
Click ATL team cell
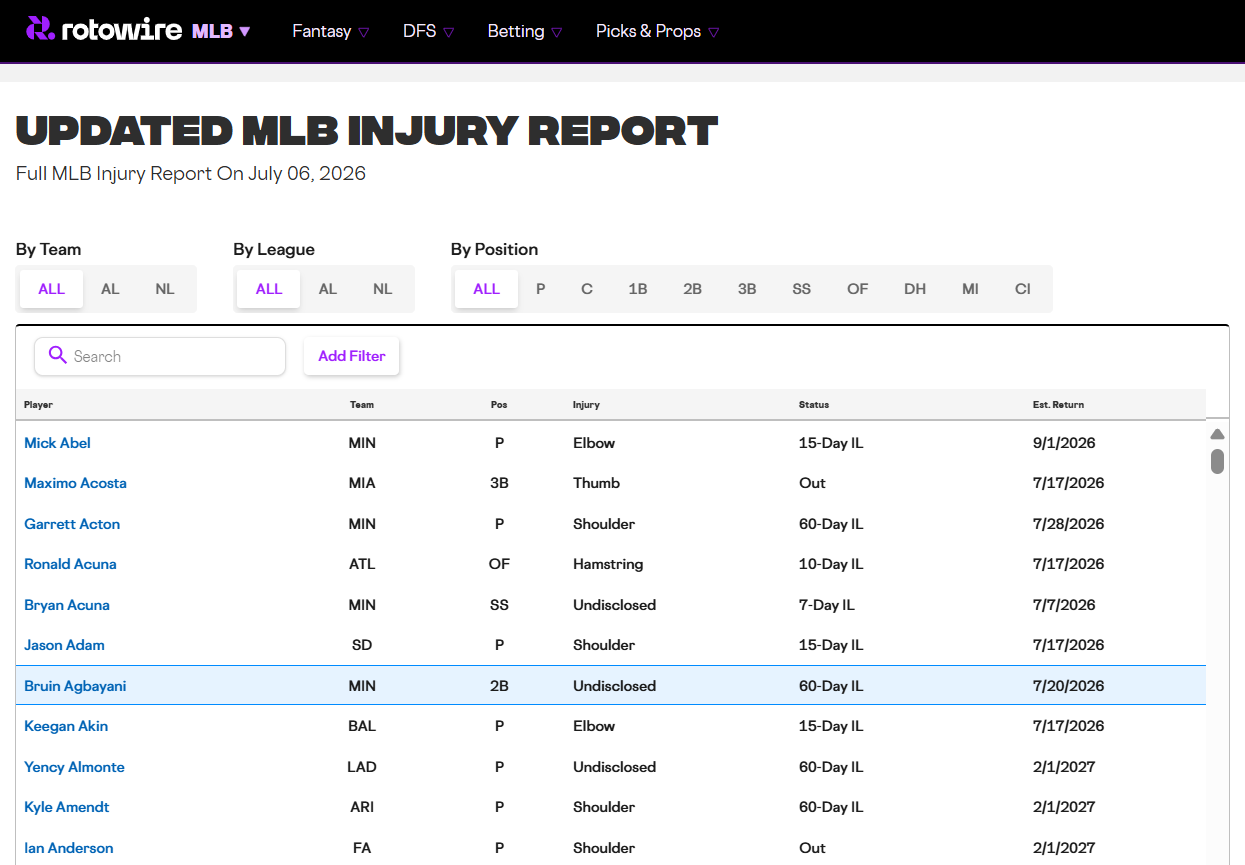pyautogui.click(x=362, y=564)
